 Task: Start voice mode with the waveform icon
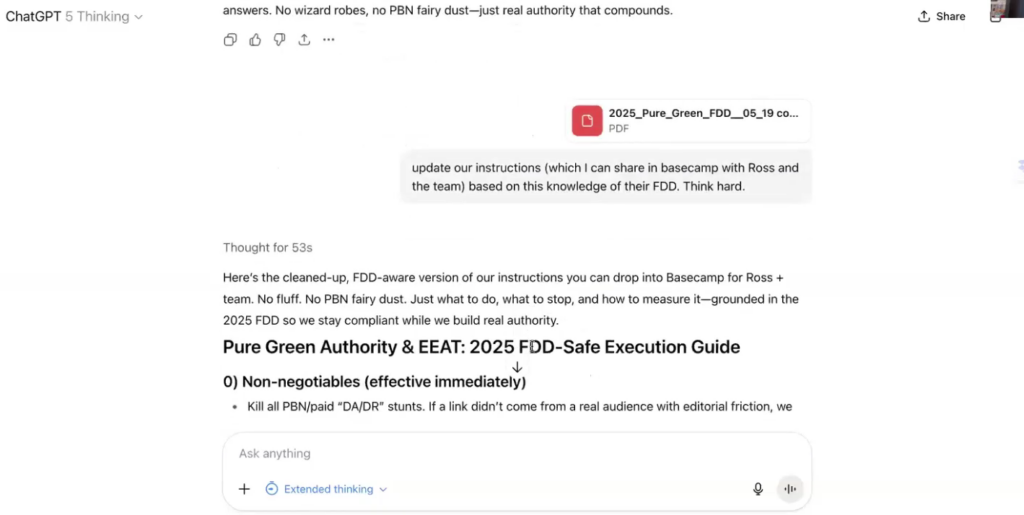coord(790,489)
